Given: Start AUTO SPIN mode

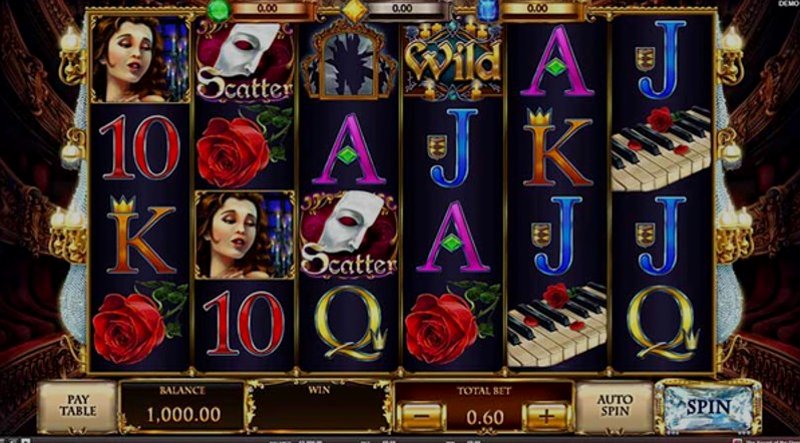Looking at the screenshot, I should coord(615,406).
